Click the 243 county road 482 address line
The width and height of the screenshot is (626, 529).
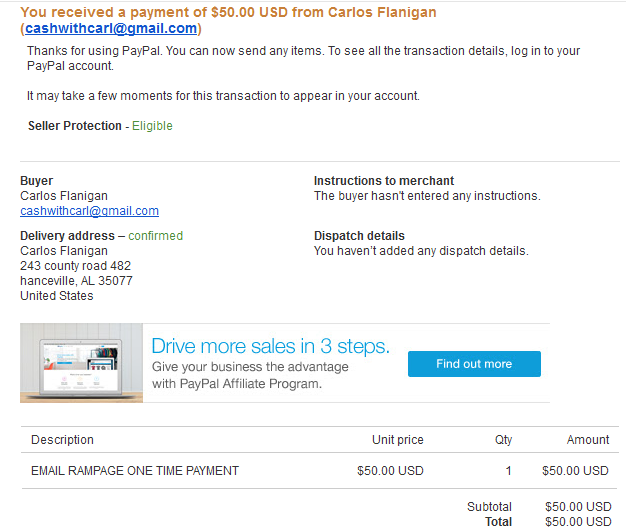[75, 266]
